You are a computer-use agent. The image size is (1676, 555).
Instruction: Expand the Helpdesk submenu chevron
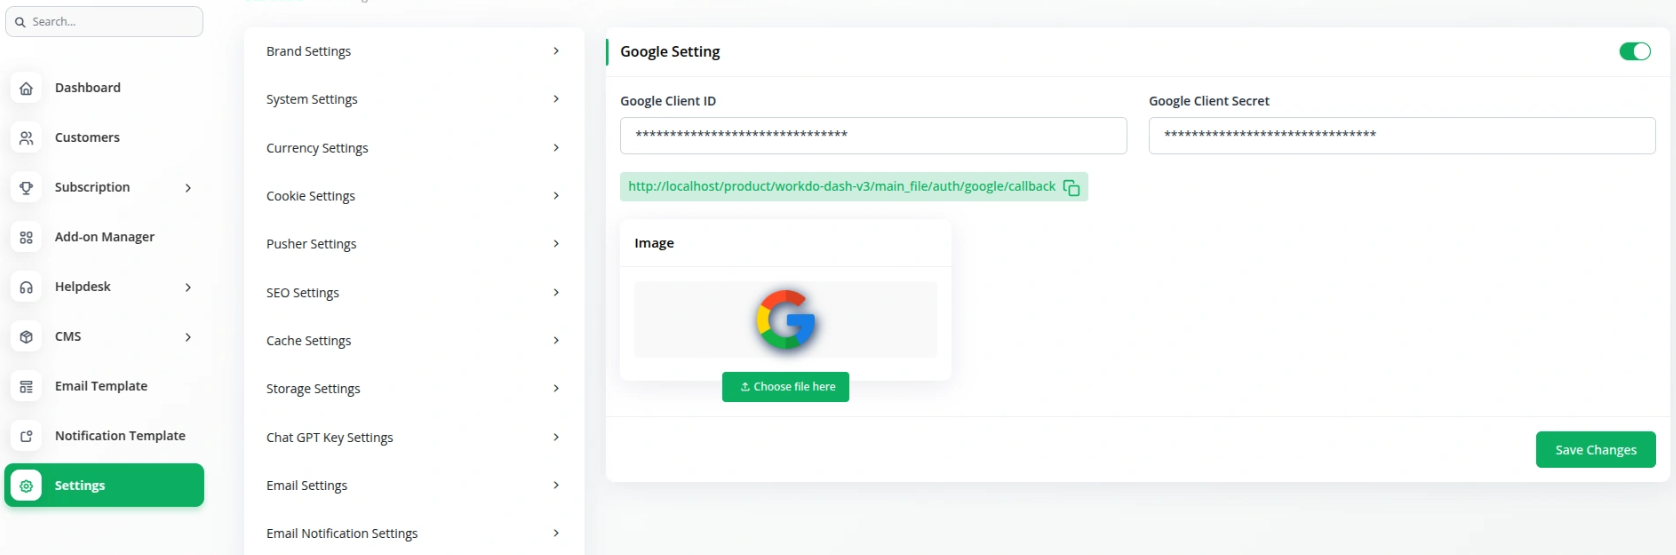[188, 287]
